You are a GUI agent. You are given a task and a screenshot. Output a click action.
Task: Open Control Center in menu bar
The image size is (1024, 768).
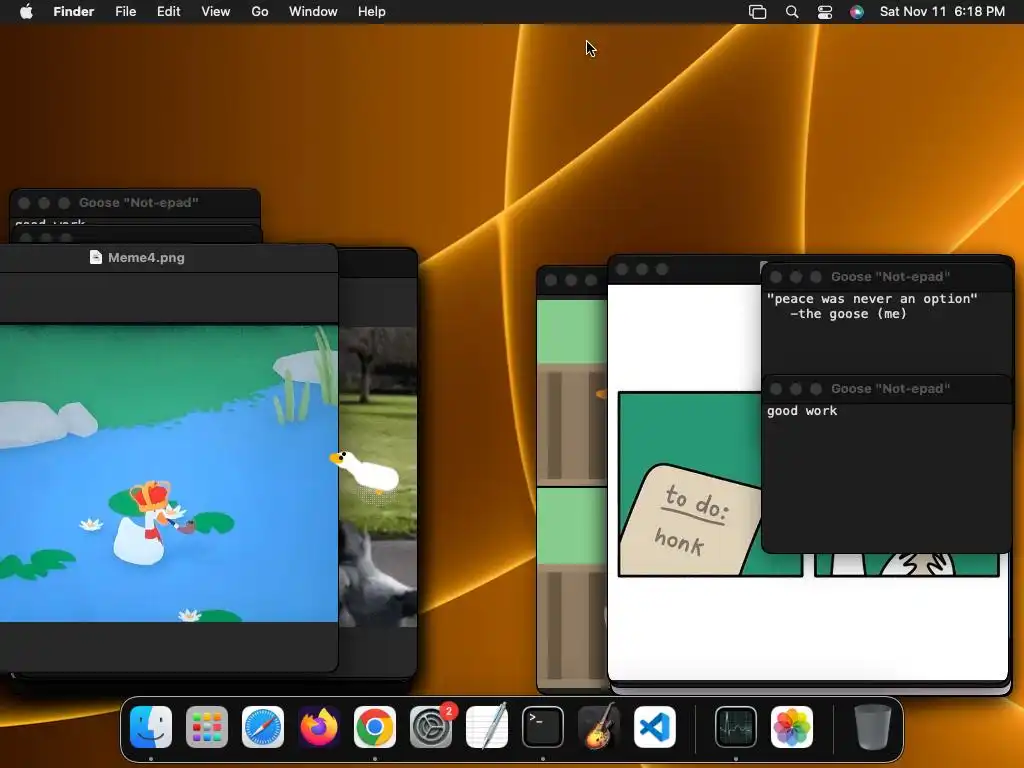coord(825,12)
